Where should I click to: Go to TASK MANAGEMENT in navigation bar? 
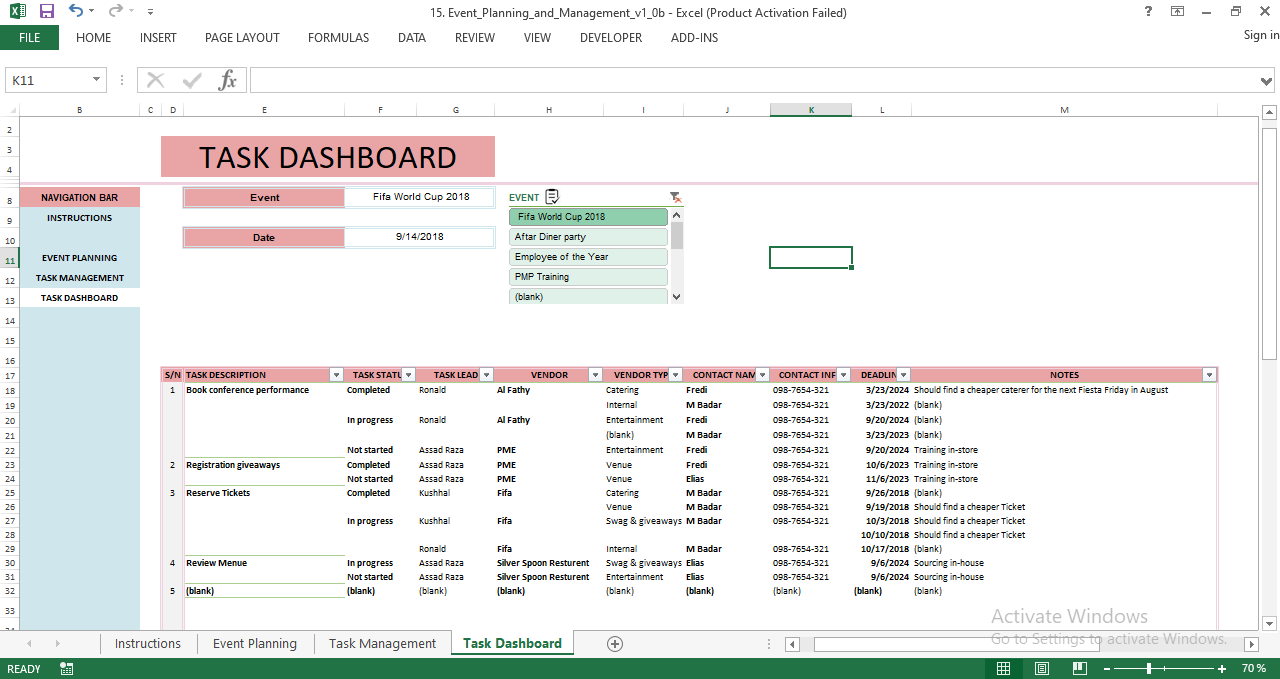point(79,278)
